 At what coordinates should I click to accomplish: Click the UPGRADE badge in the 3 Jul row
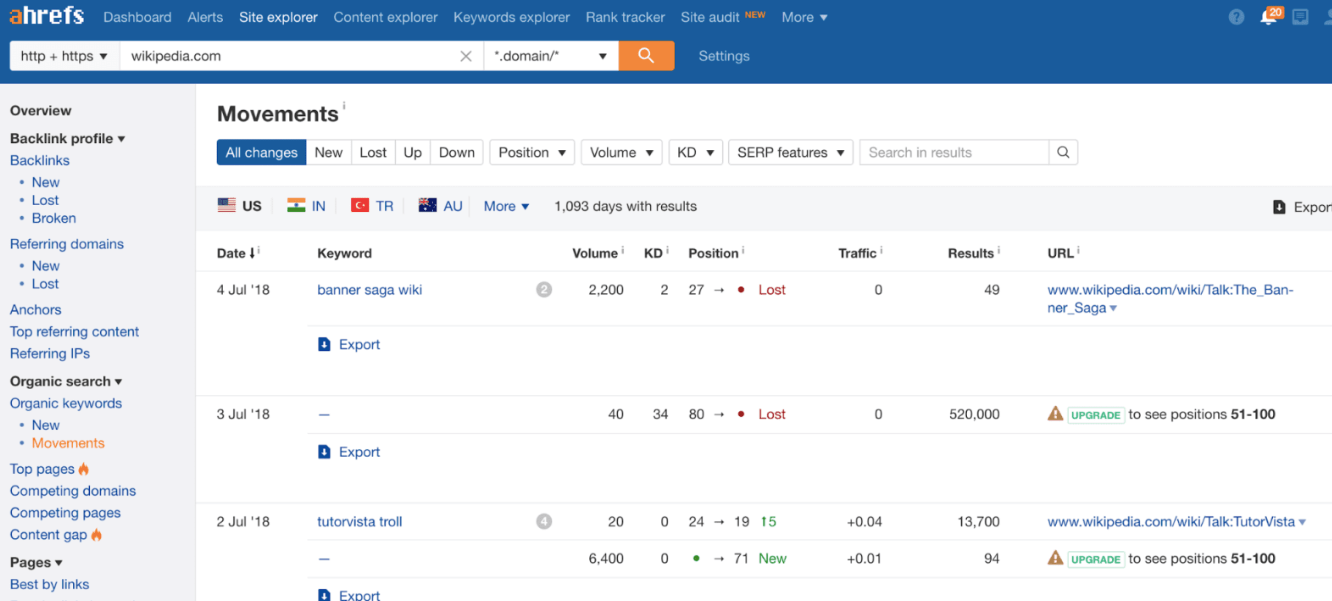[x=1096, y=414]
